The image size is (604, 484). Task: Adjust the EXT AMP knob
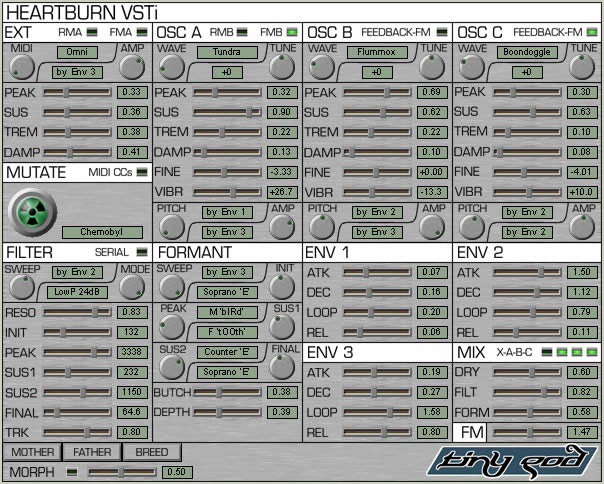pos(132,67)
